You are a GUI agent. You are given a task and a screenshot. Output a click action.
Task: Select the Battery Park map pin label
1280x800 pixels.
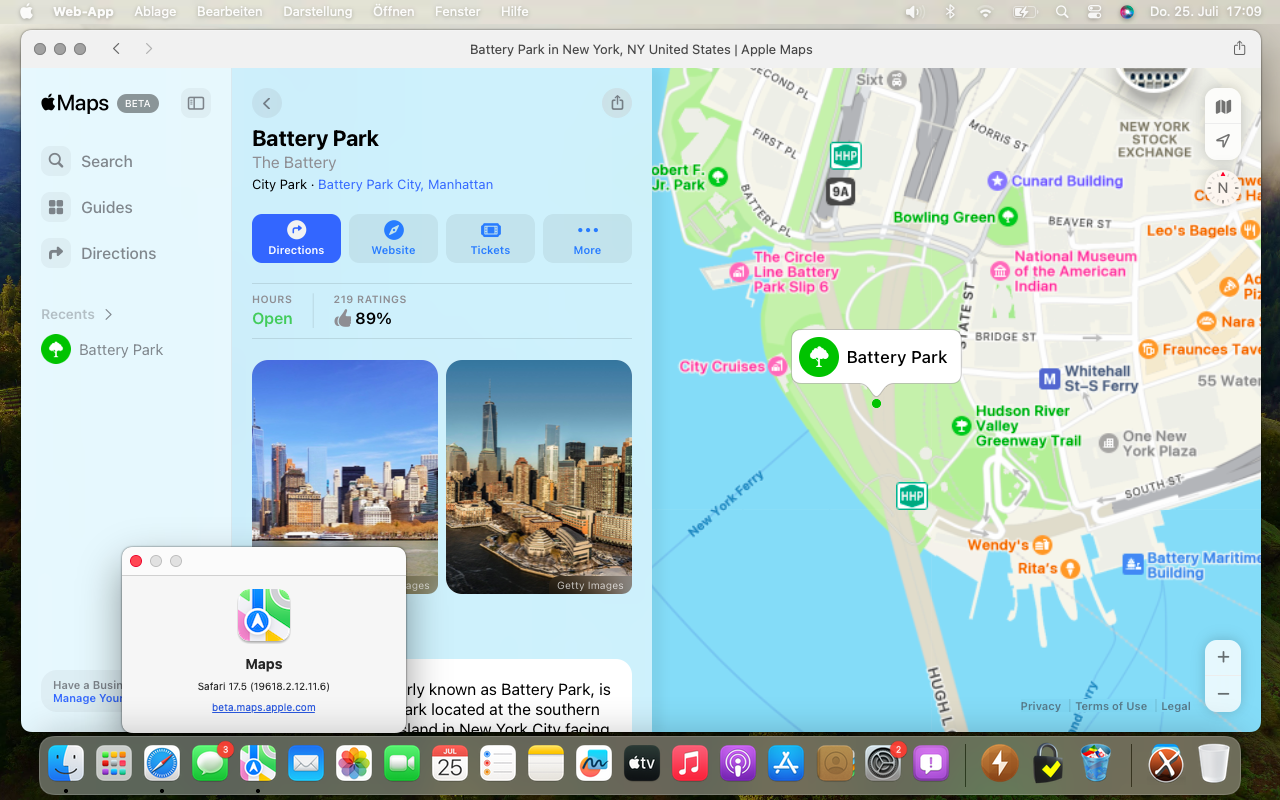876,357
